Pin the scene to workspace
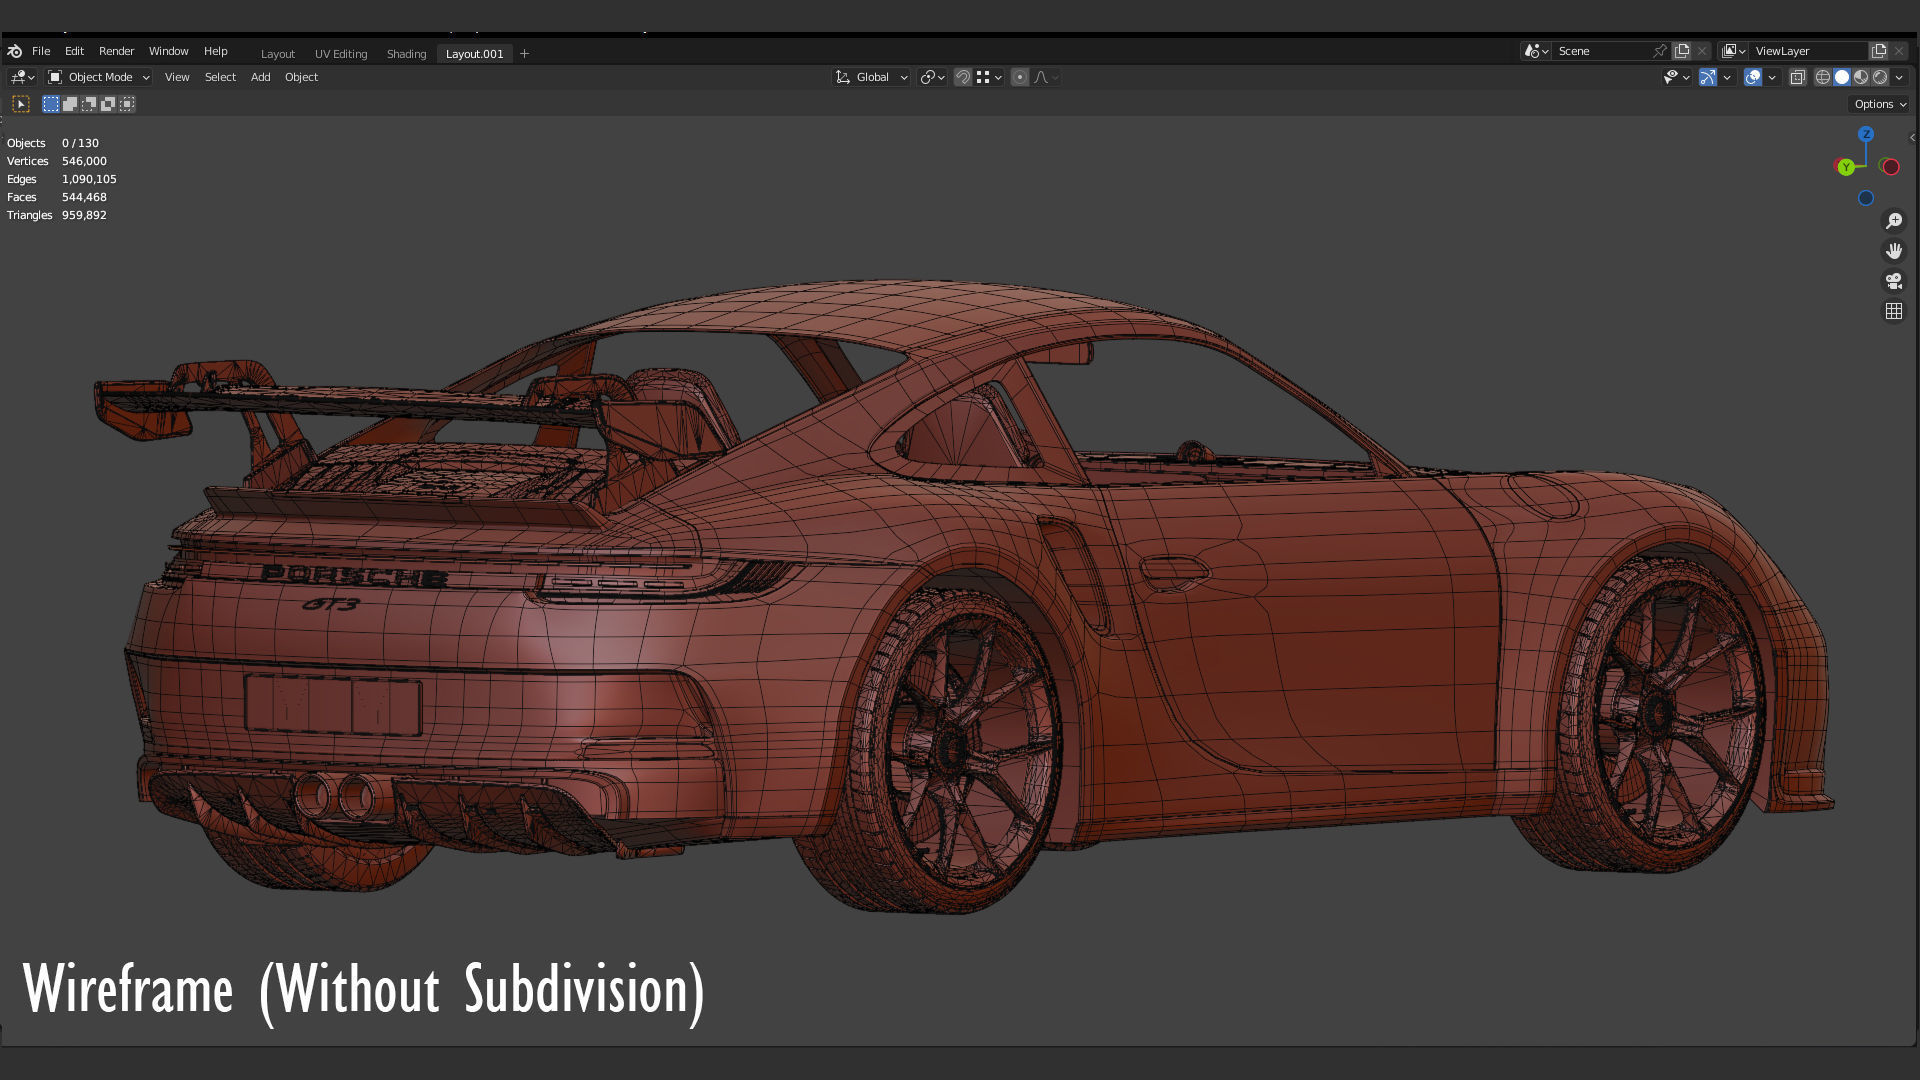This screenshot has width=1920, height=1080. pos(1660,51)
